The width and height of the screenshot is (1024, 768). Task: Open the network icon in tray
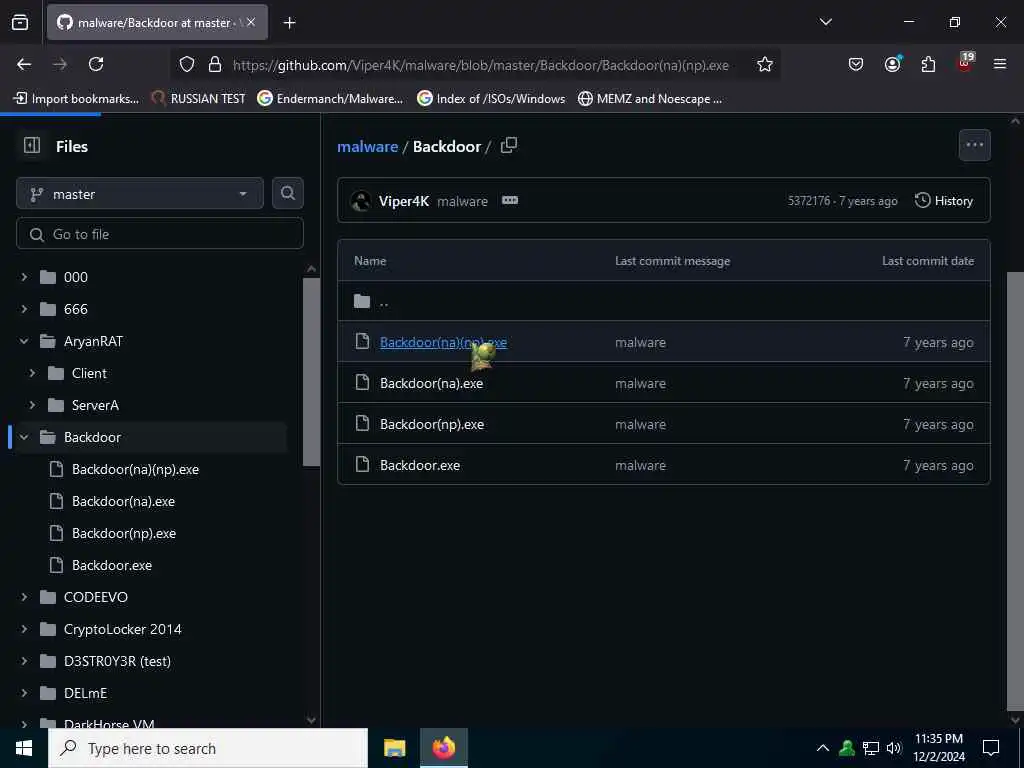click(871, 748)
